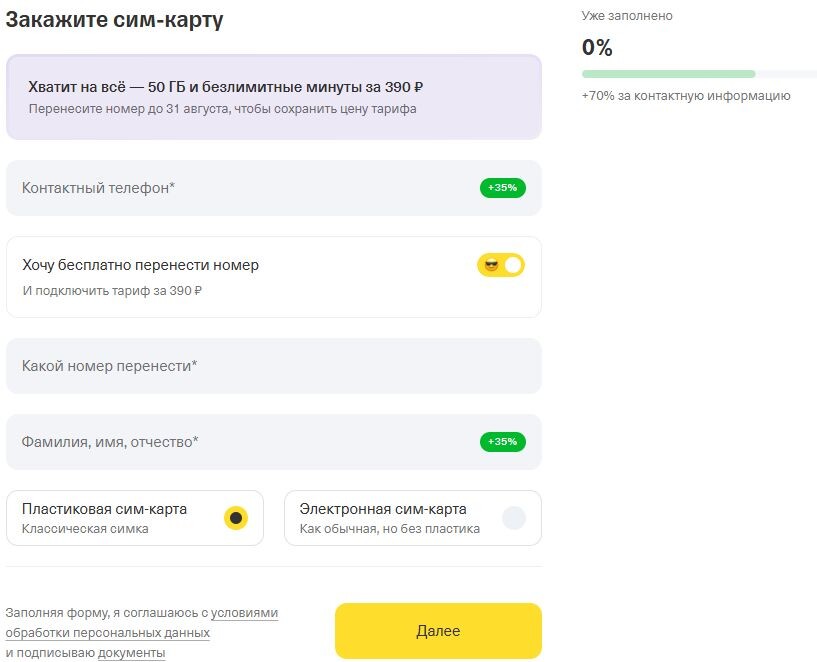Click the 0% completion indicator
The height and width of the screenshot is (662, 817).
coord(597,48)
